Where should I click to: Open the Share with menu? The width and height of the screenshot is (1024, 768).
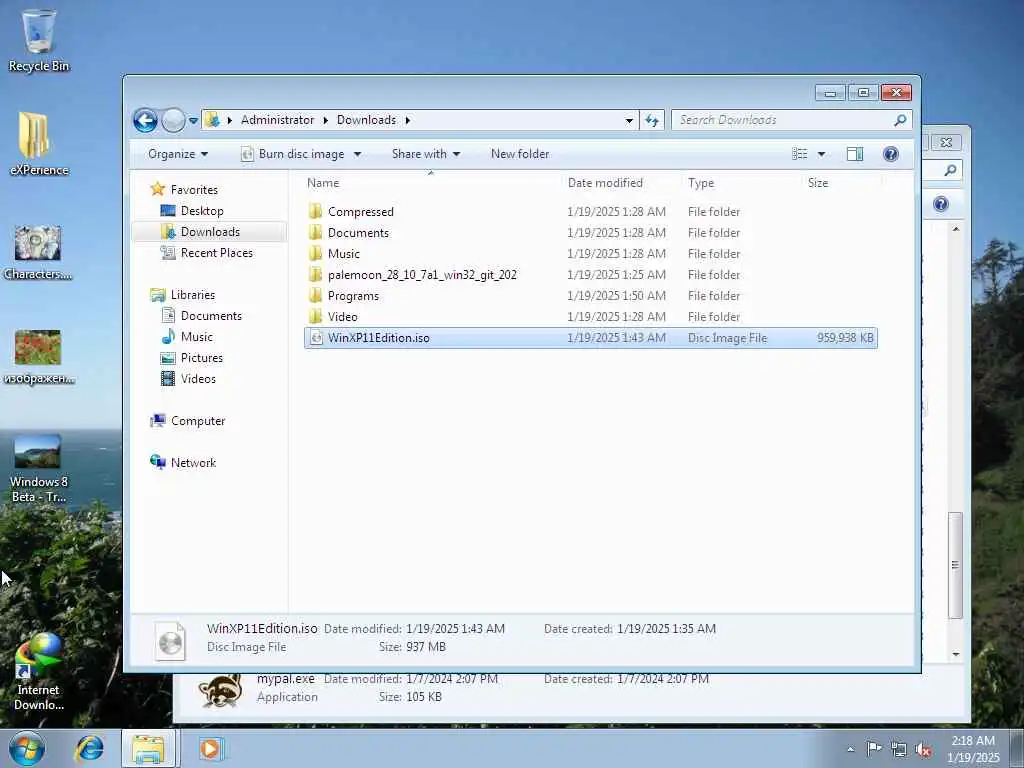(426, 154)
